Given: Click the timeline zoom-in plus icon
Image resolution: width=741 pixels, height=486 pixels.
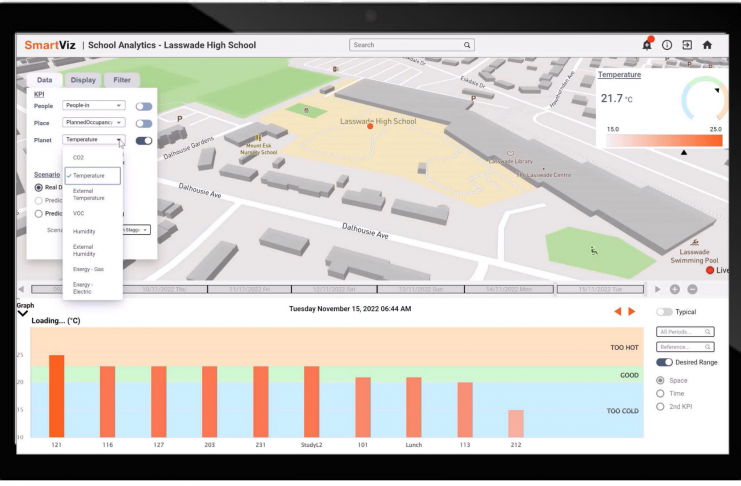Looking at the screenshot, I should pyautogui.click(x=675, y=289).
